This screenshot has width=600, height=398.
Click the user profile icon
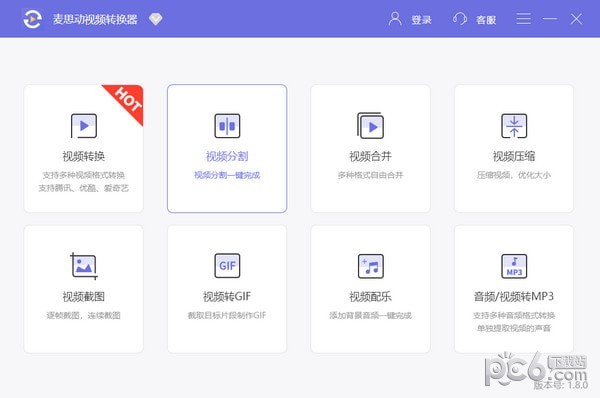tap(395, 19)
